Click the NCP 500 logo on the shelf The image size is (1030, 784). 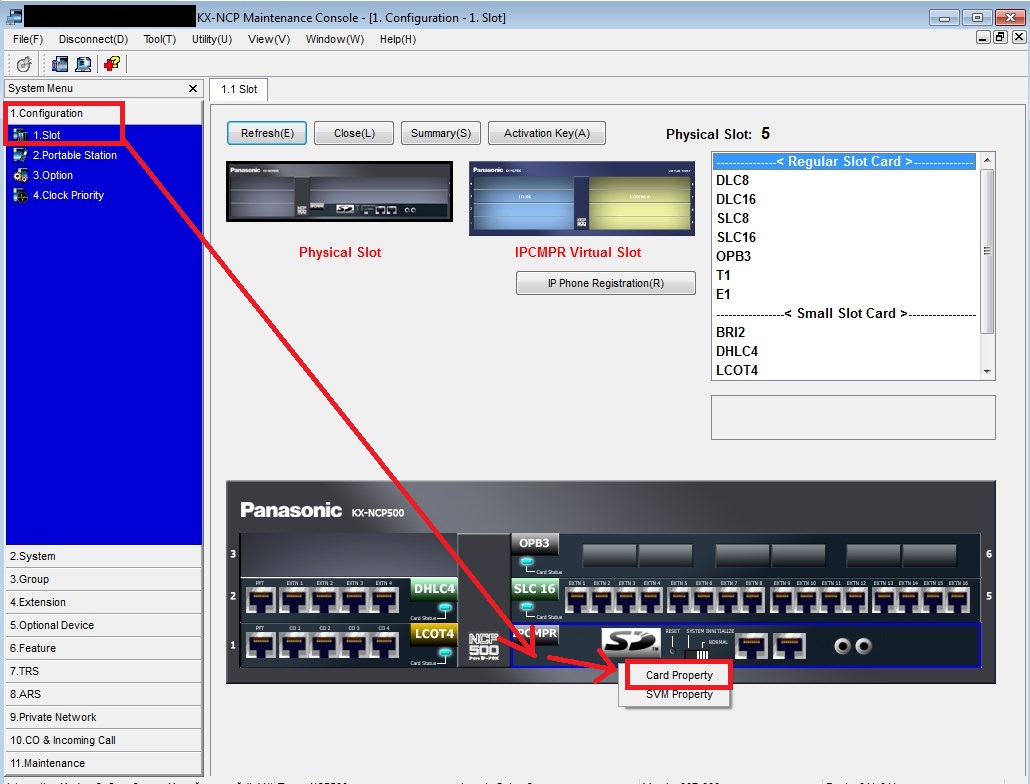click(x=483, y=647)
